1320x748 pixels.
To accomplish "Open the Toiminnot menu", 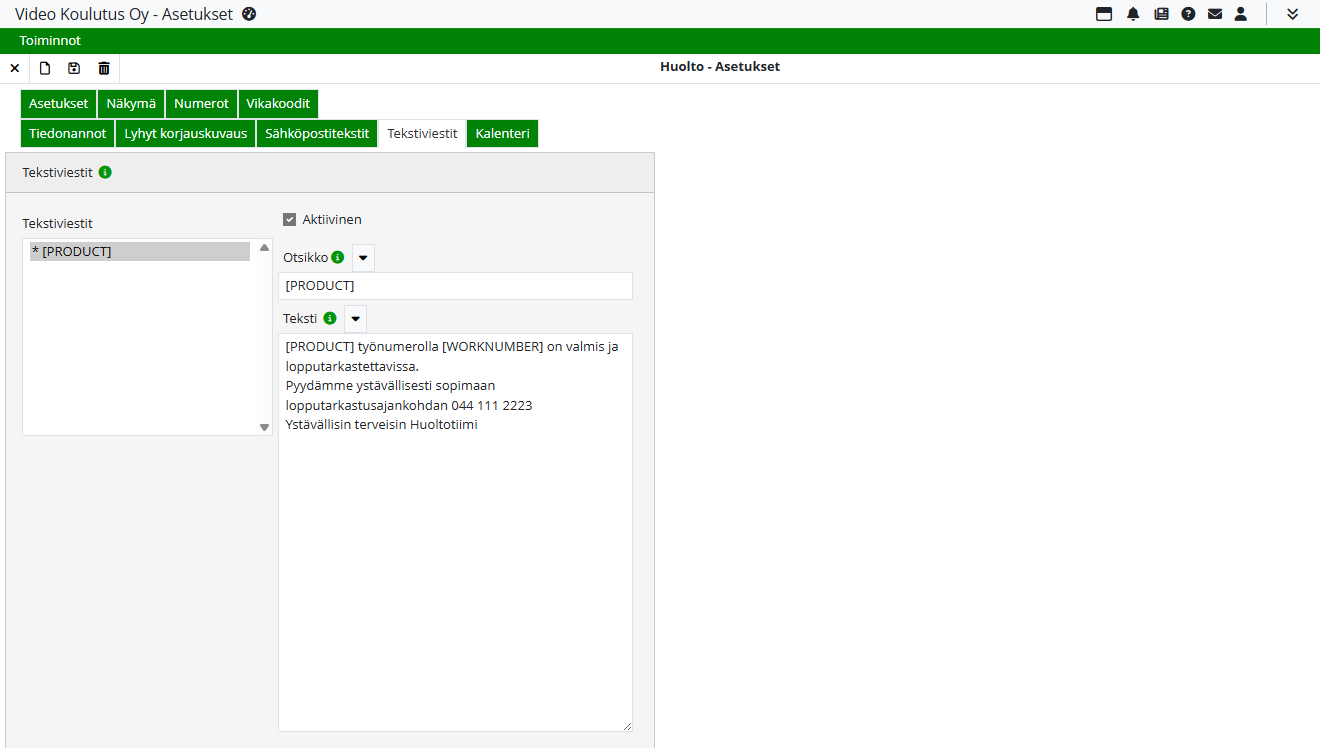I will 50,41.
